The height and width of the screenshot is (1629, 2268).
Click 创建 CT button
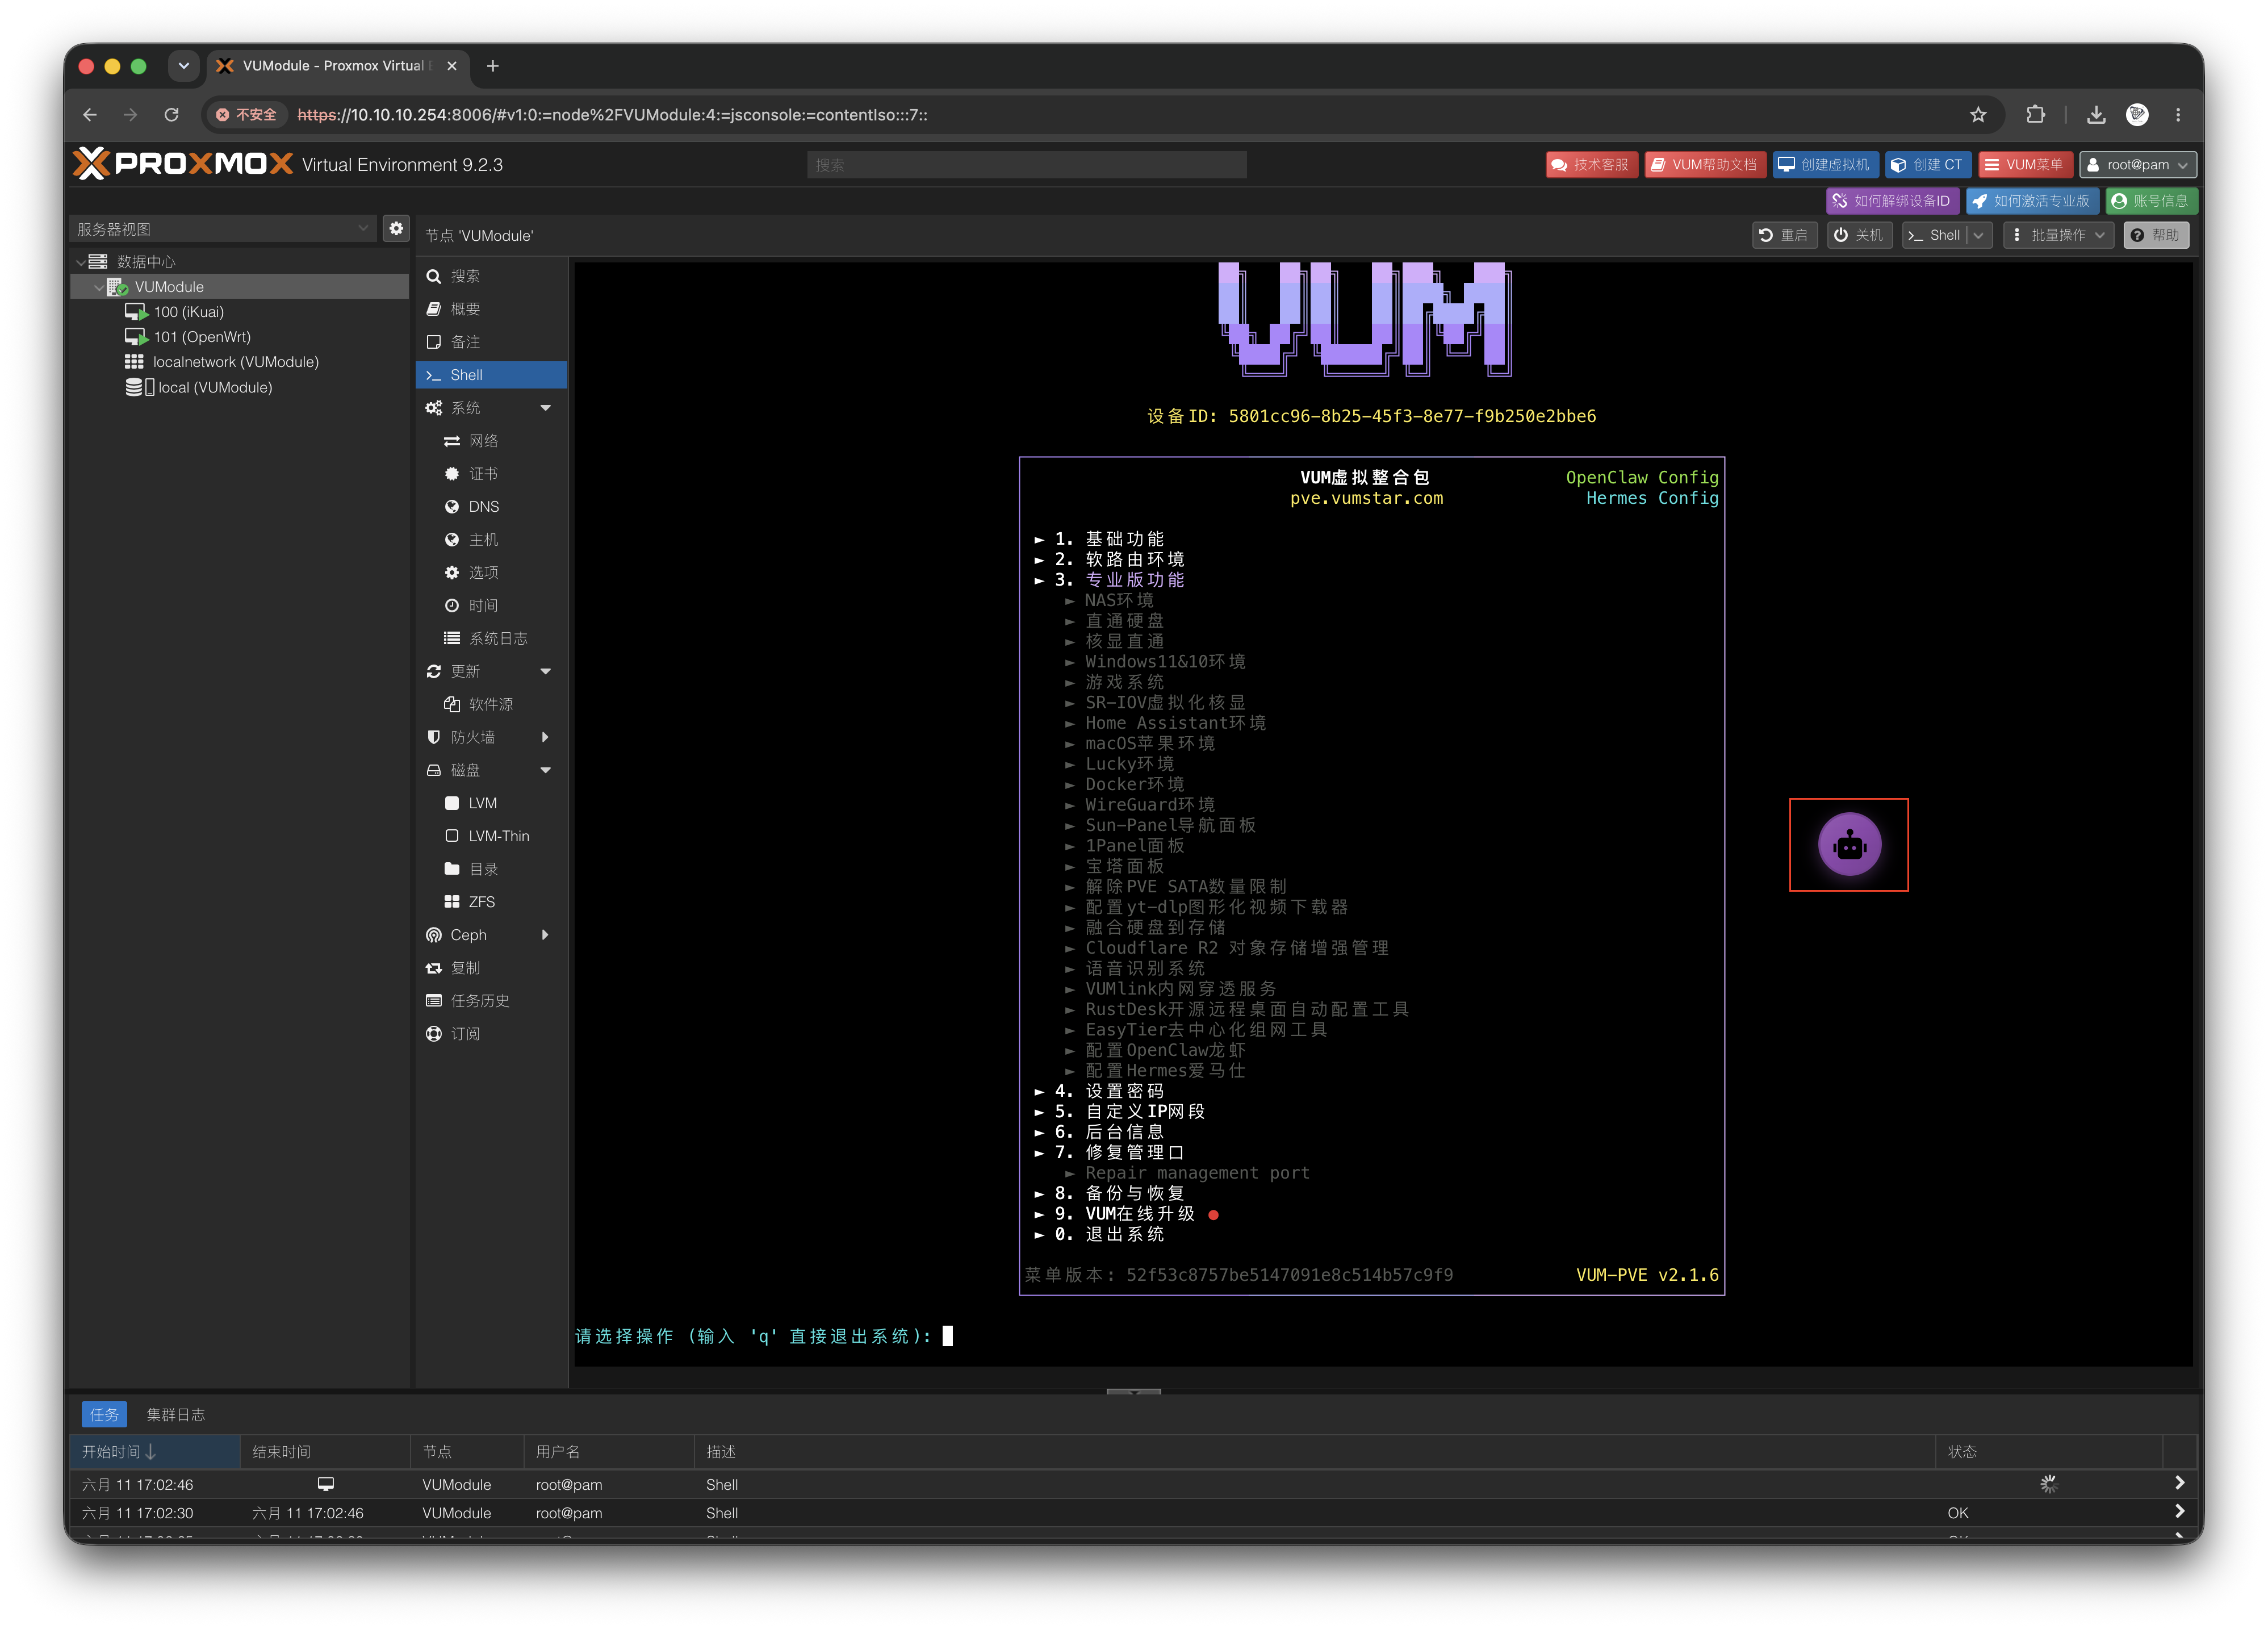1928,165
